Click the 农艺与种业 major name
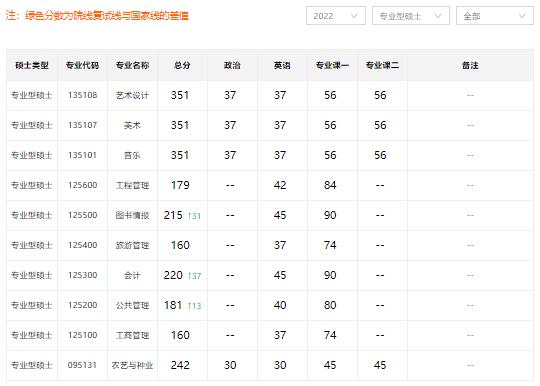Screen dimensions: 540x386 coord(132,365)
